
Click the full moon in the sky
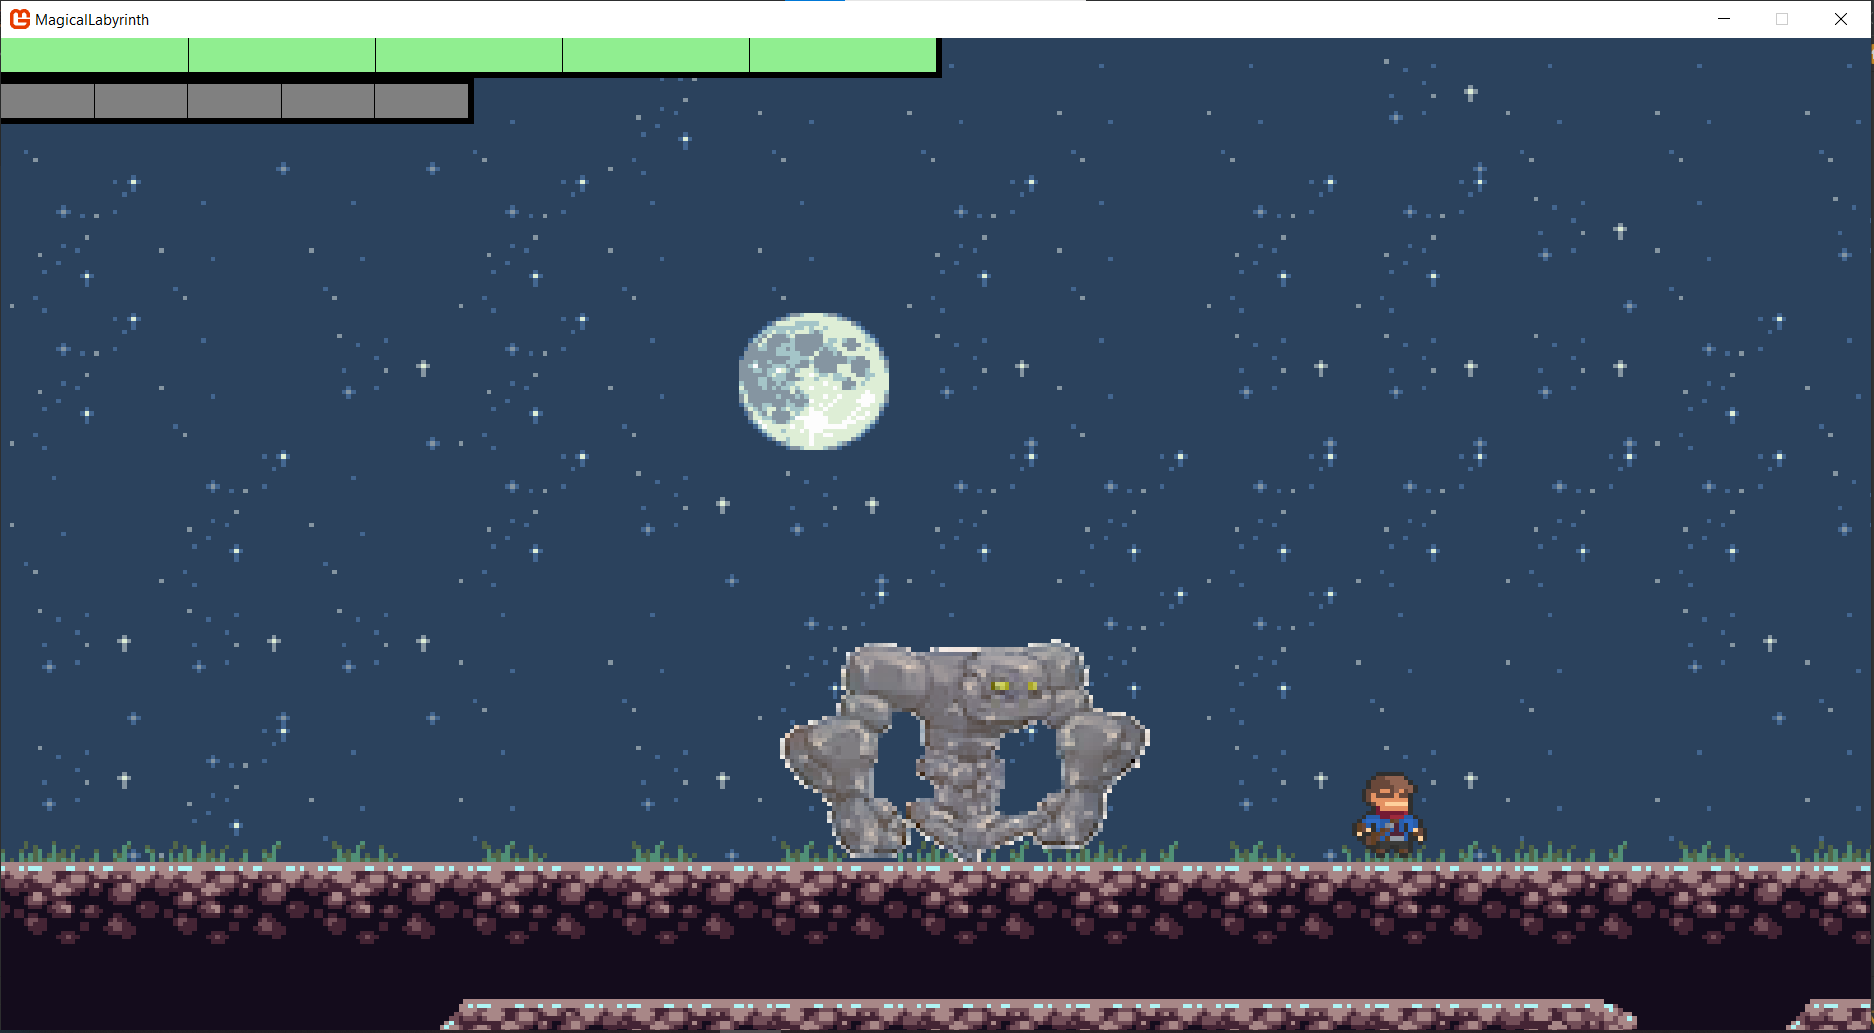[x=814, y=381]
